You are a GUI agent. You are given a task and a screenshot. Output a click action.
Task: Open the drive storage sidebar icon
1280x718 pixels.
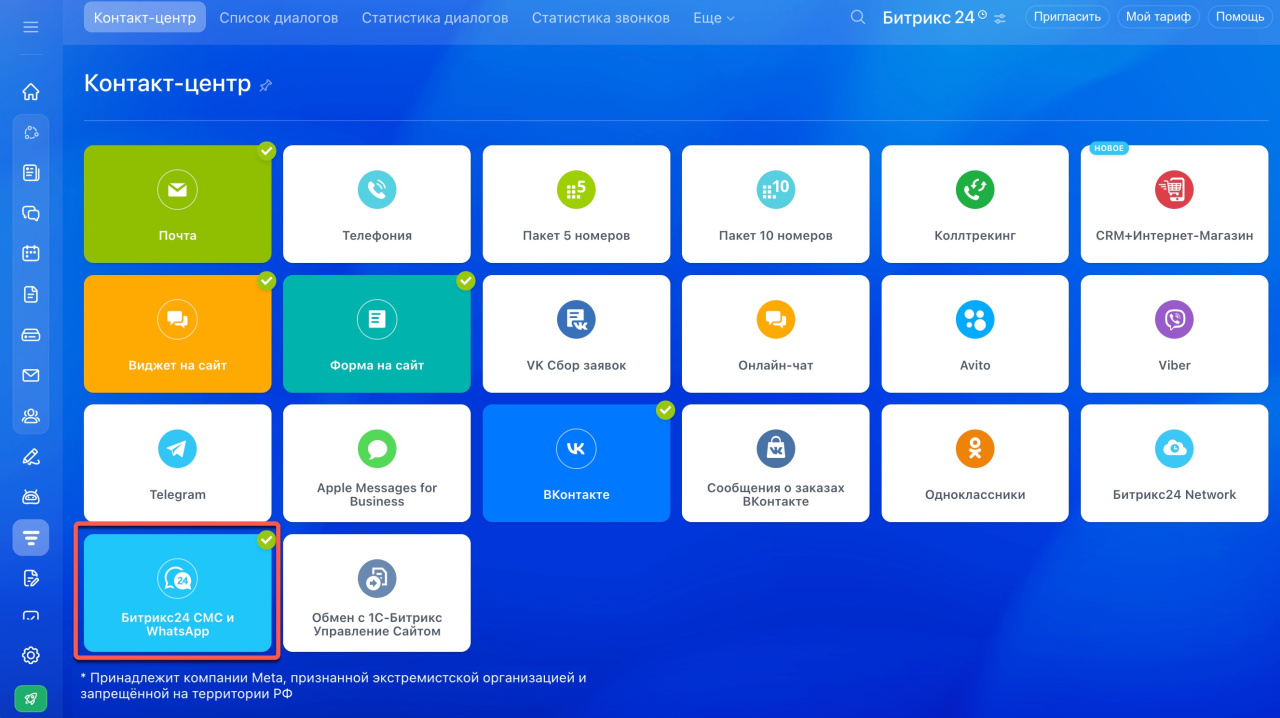pyautogui.click(x=31, y=335)
